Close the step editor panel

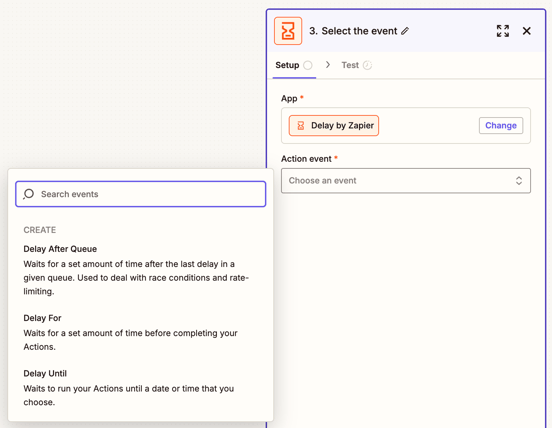click(x=527, y=31)
